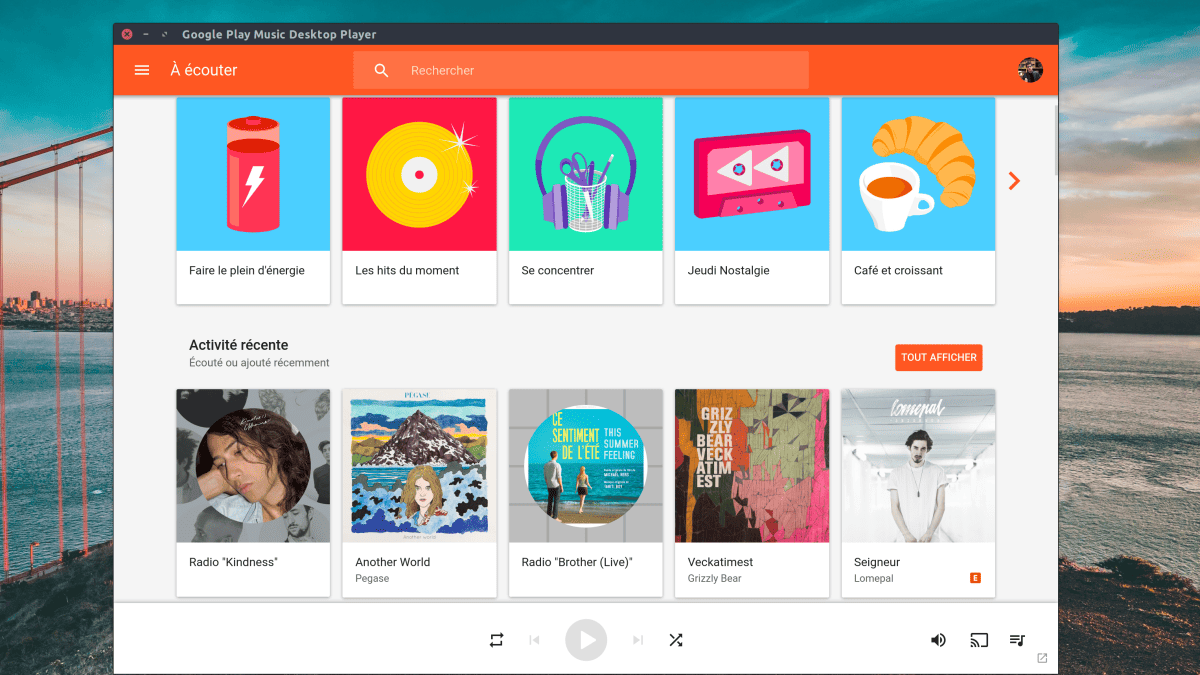
Task: Click the volume speaker icon
Action: [x=938, y=640]
